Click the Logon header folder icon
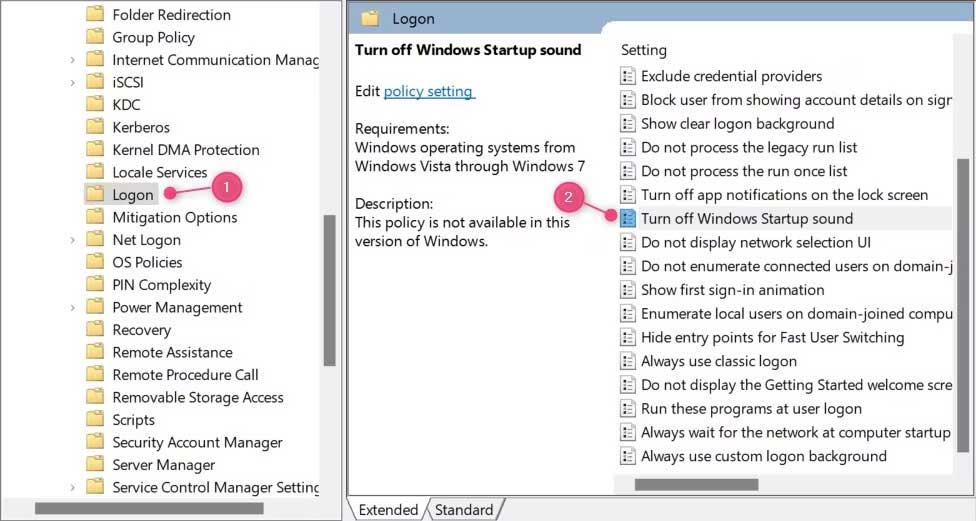 370,18
